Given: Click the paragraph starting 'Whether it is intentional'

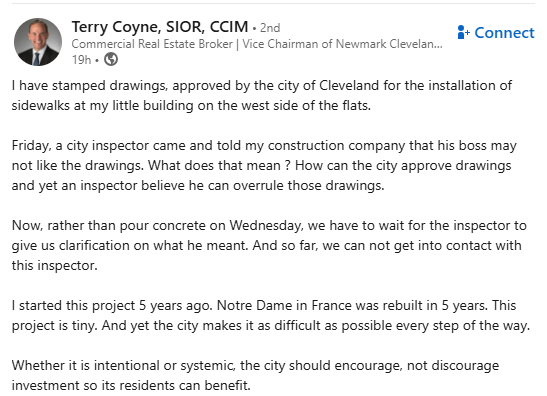Looking at the screenshot, I should 255,375.
